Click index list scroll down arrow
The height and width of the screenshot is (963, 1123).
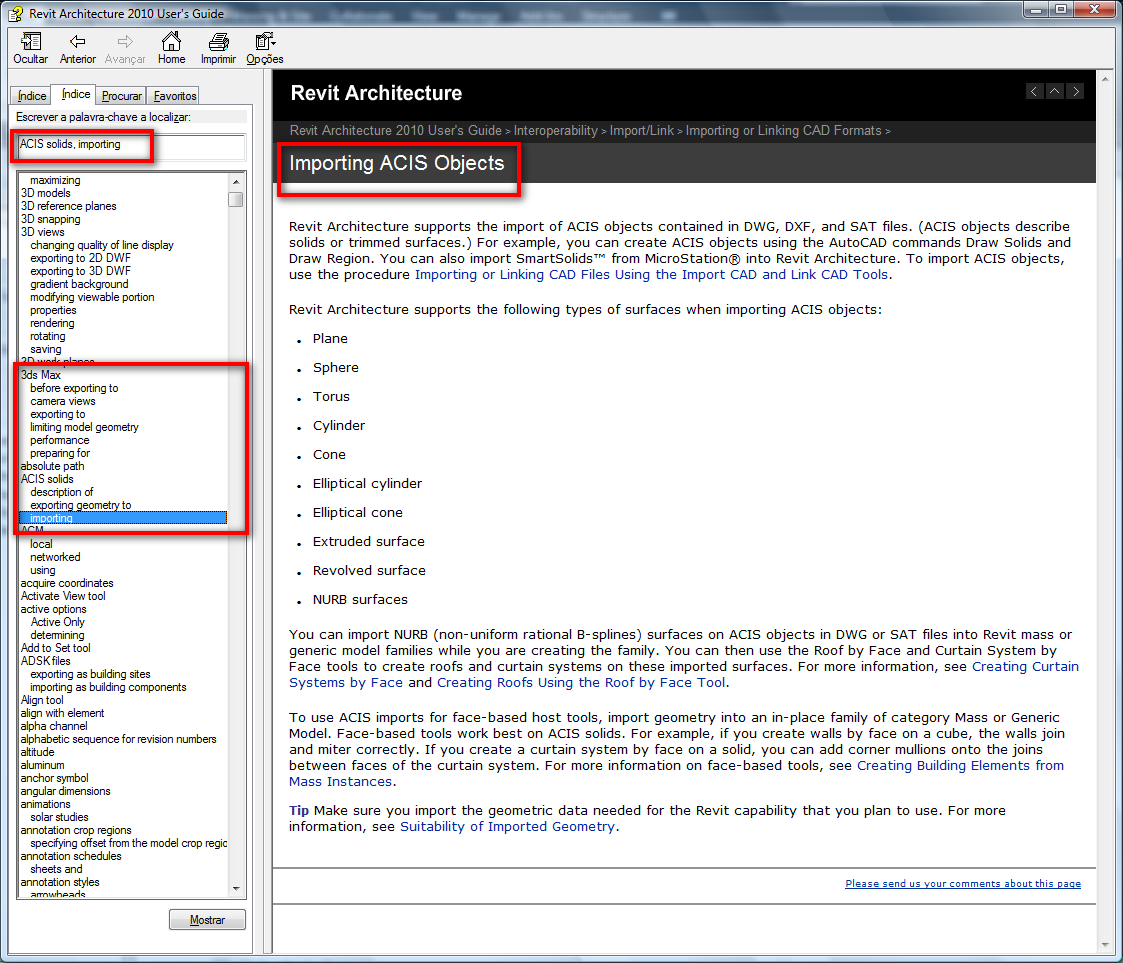coord(236,889)
